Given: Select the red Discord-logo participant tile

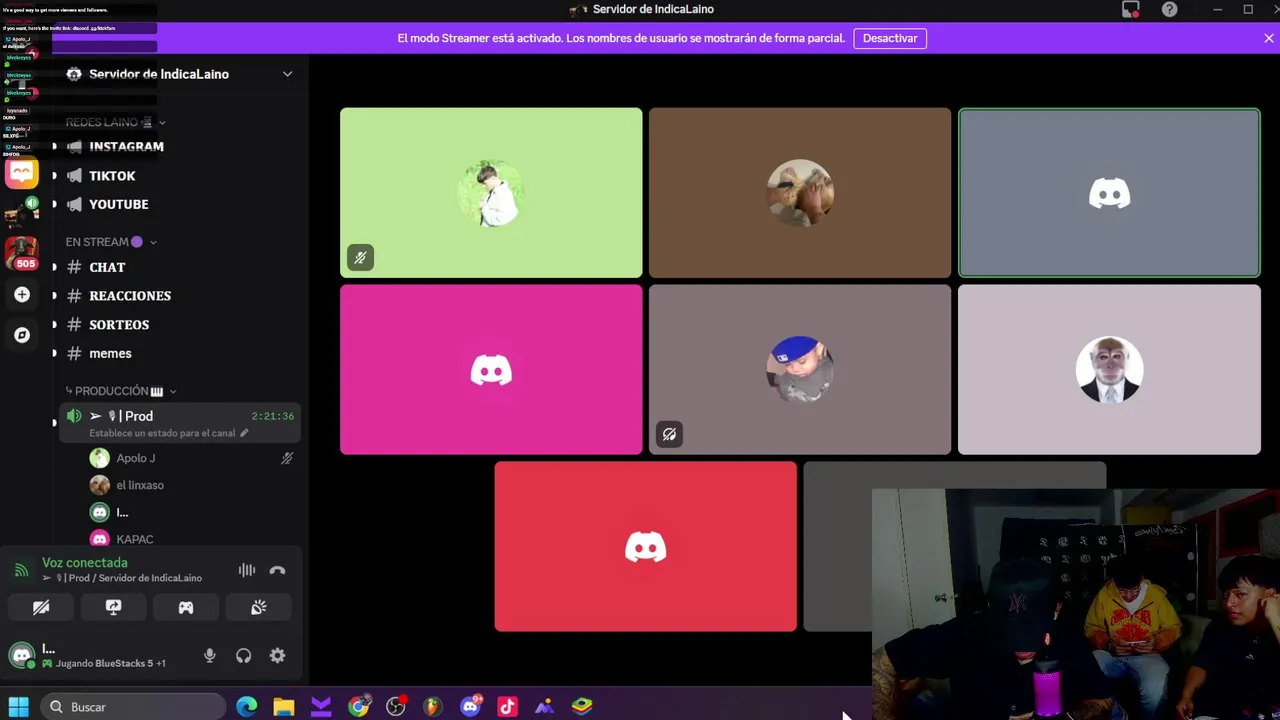Looking at the screenshot, I should [x=645, y=547].
